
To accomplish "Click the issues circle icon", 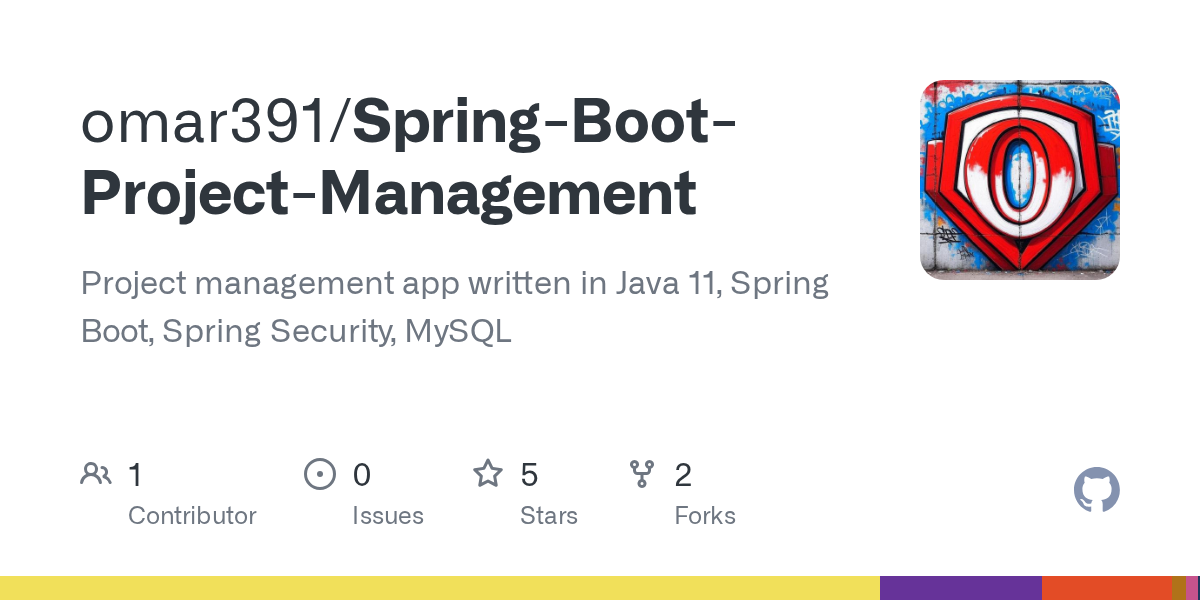I will pyautogui.click(x=320, y=474).
